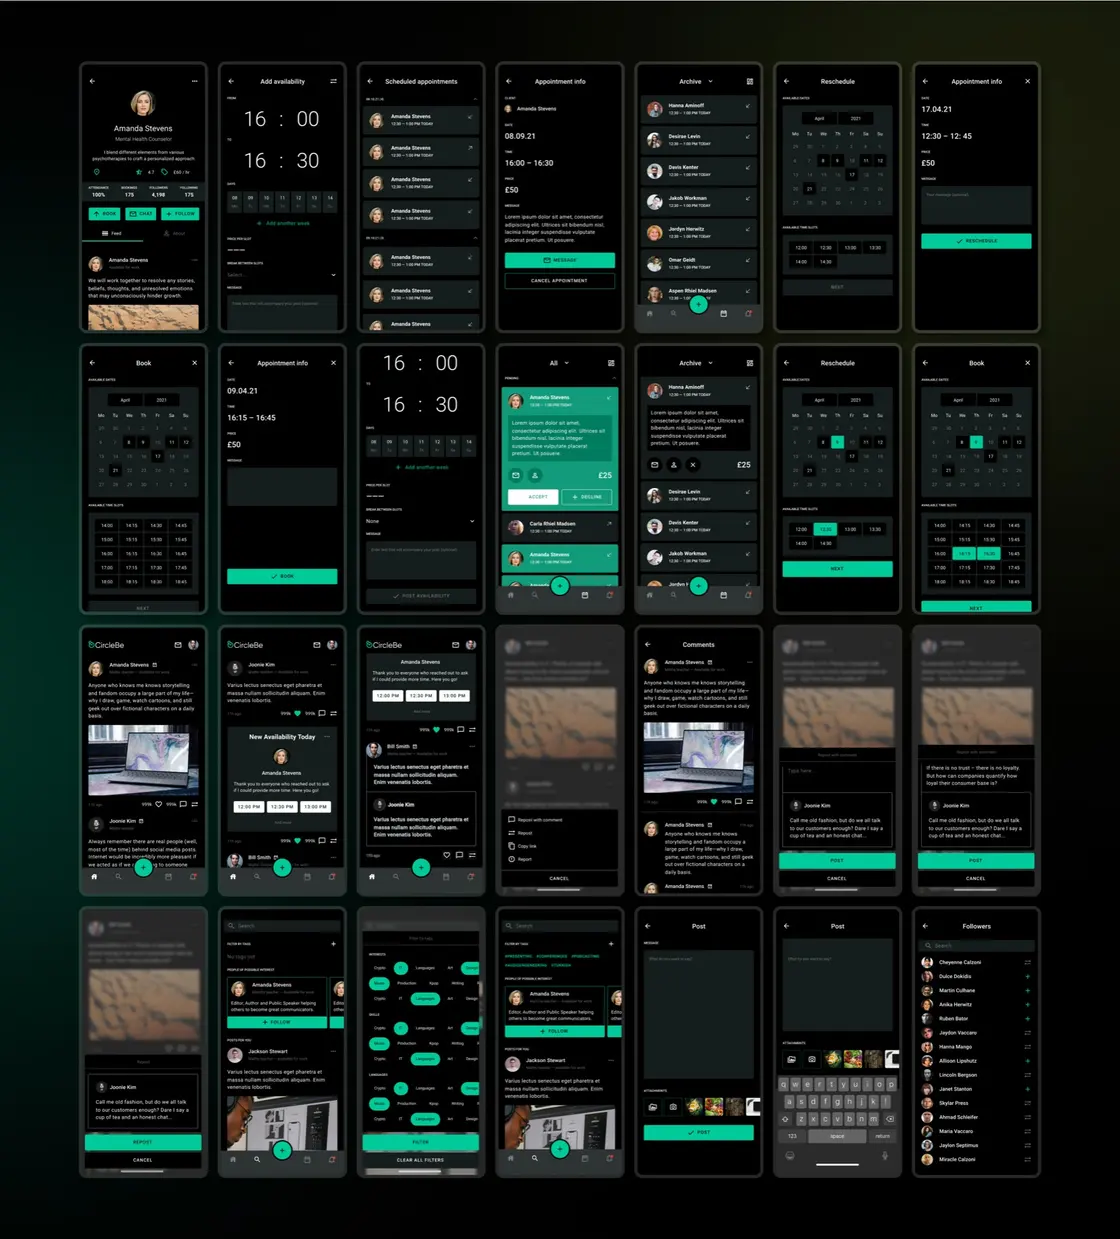Tap the swap icon in the Add availability header
The width and height of the screenshot is (1120, 1239).
tap(333, 81)
